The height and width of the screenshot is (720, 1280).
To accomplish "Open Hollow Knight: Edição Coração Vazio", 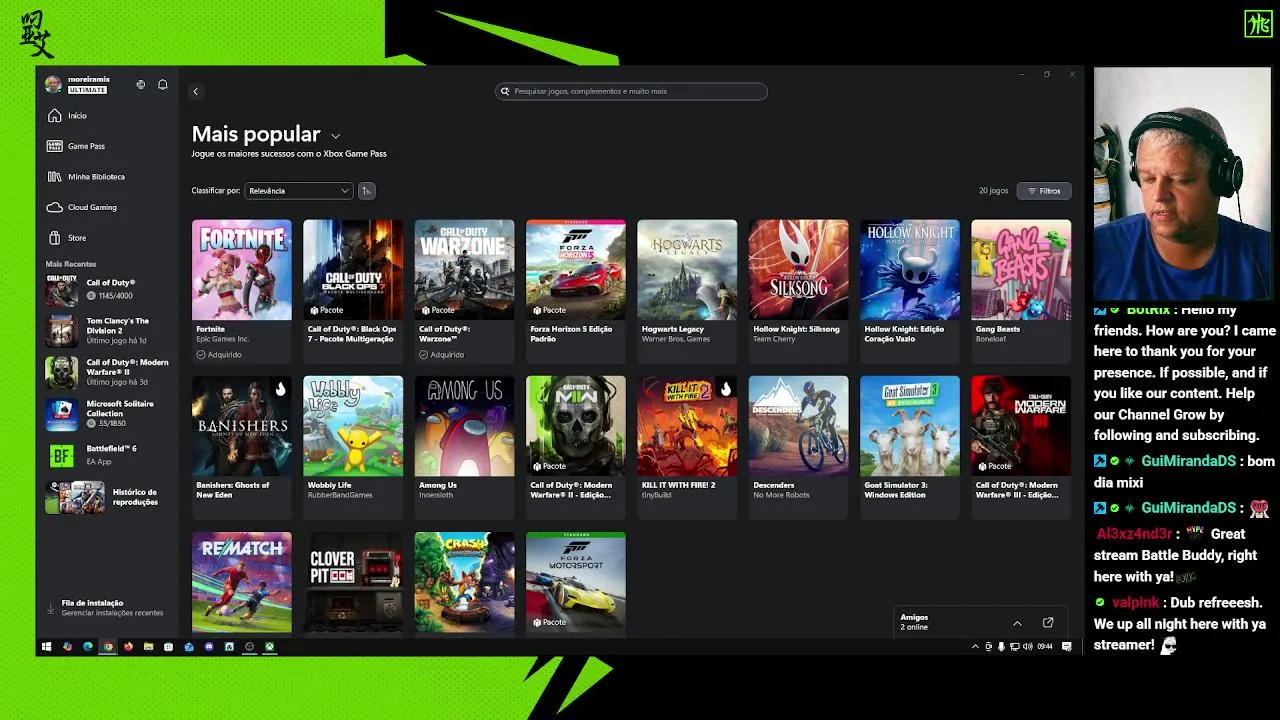I will click(910, 290).
